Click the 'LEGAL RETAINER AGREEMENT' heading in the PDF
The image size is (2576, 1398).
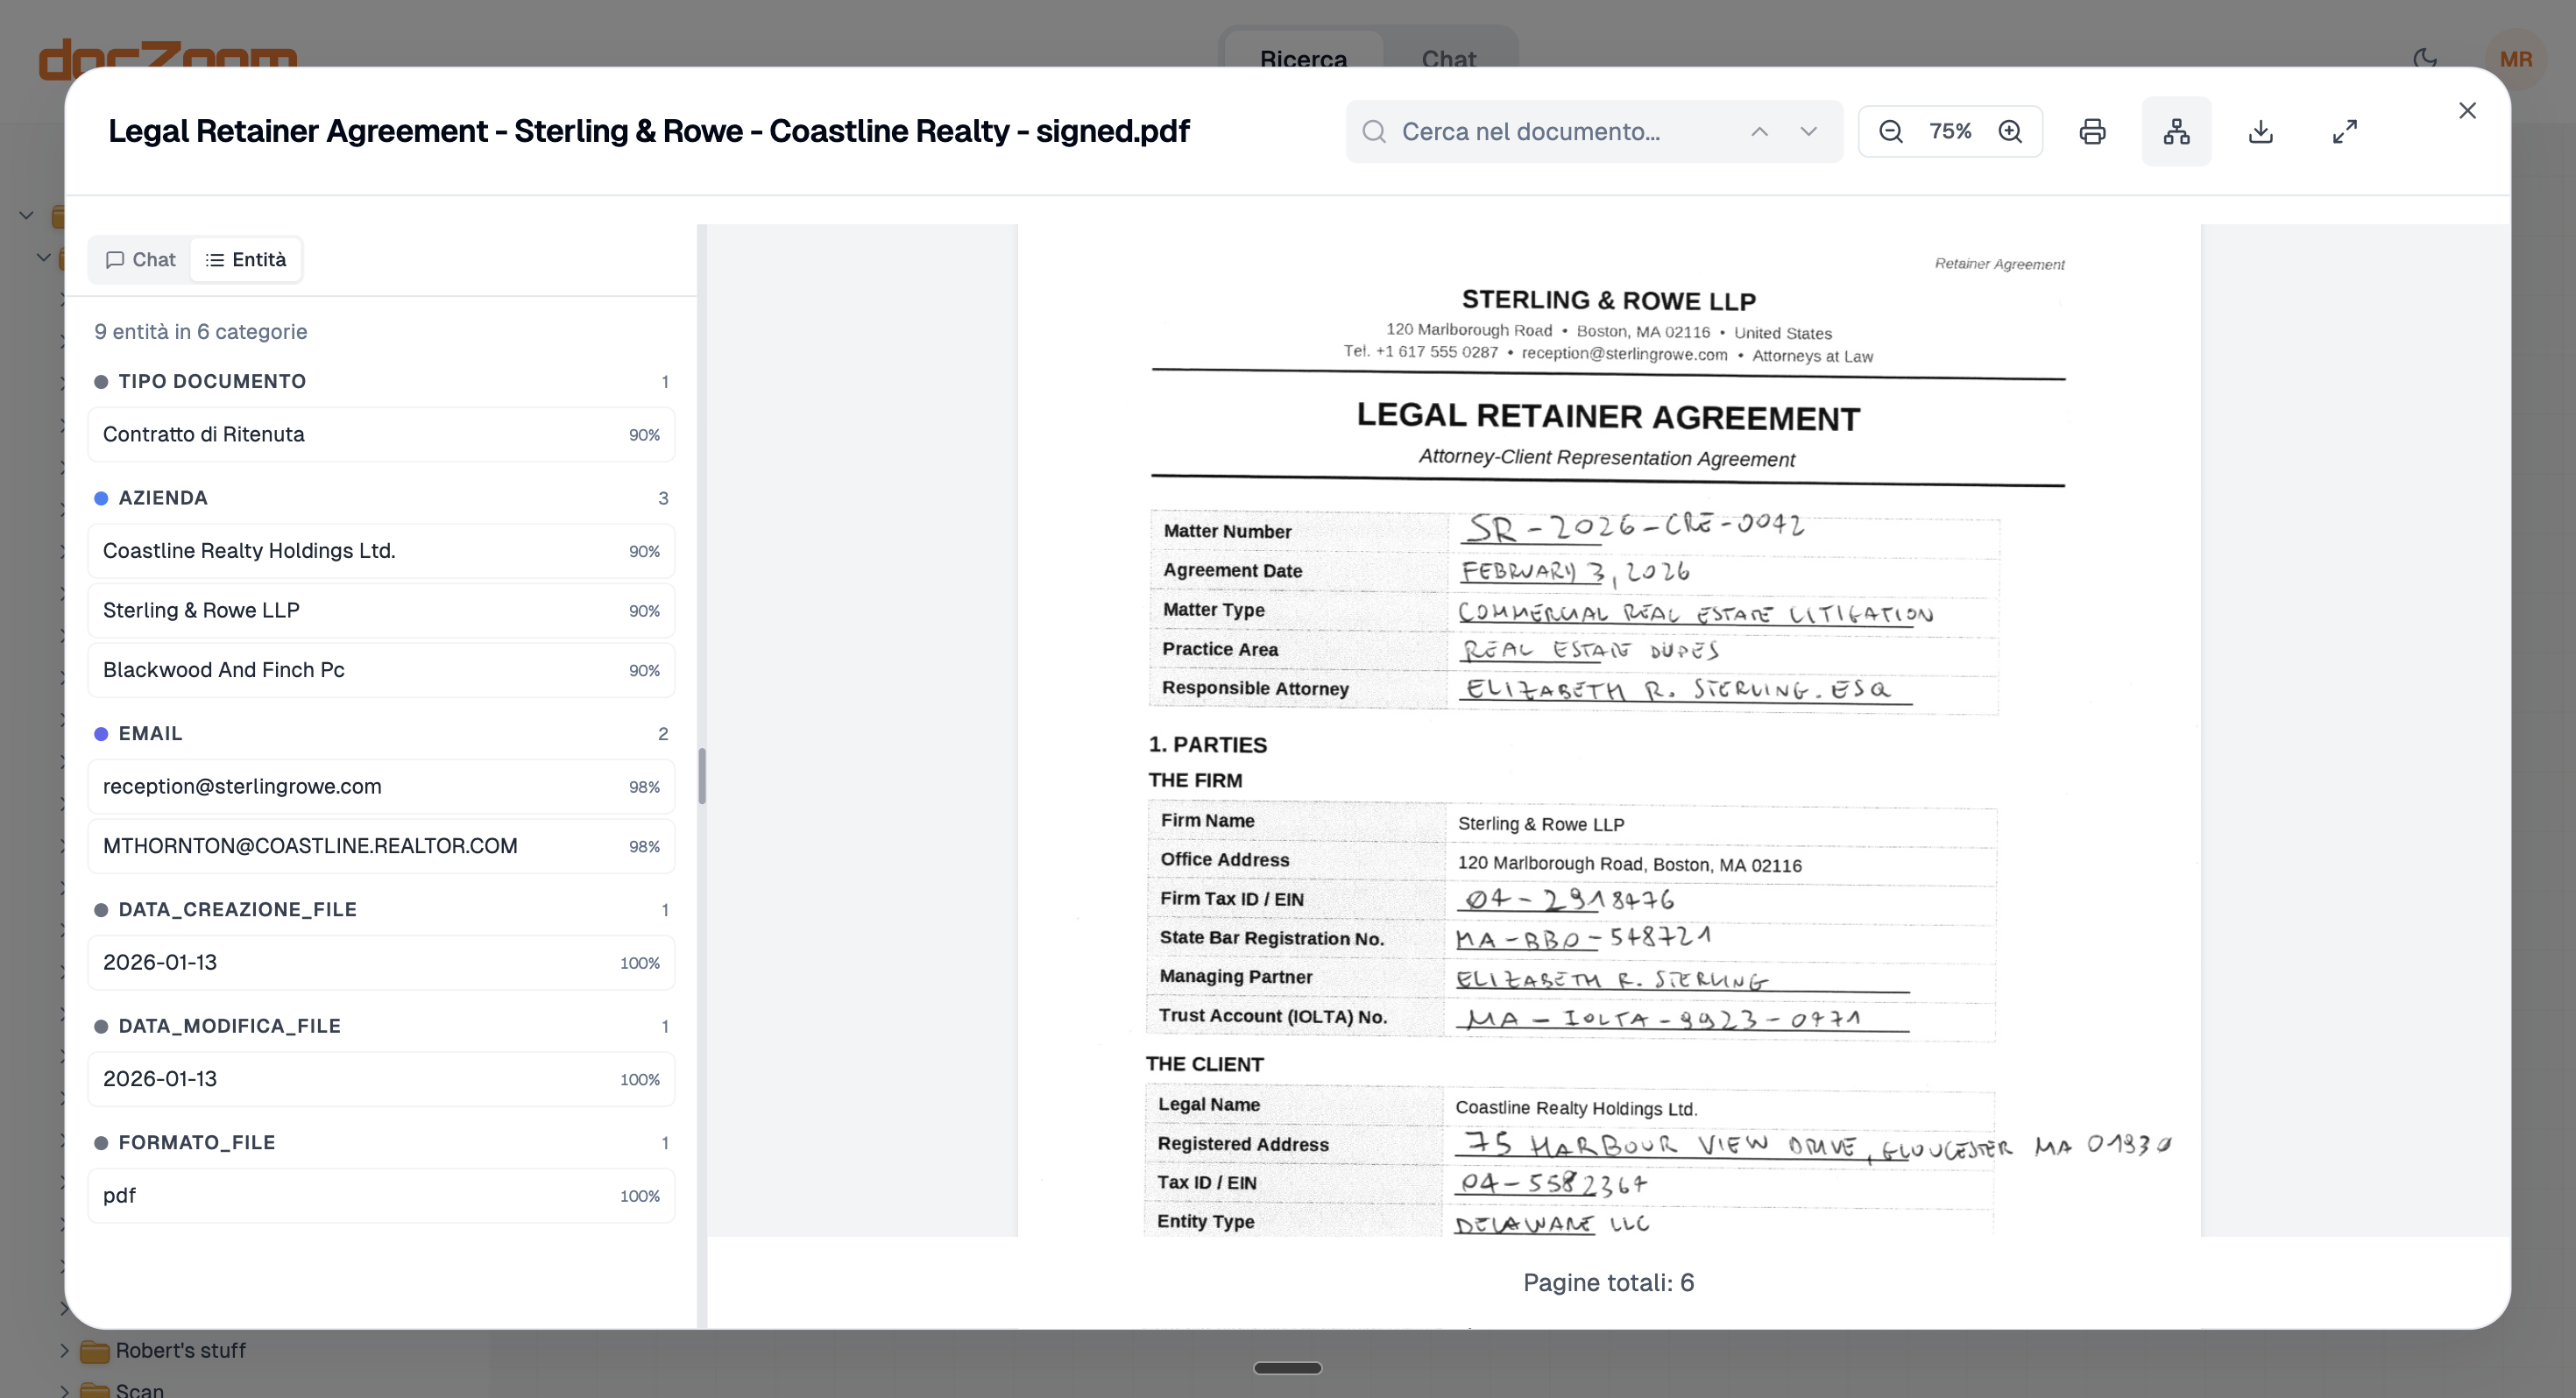[1608, 417]
